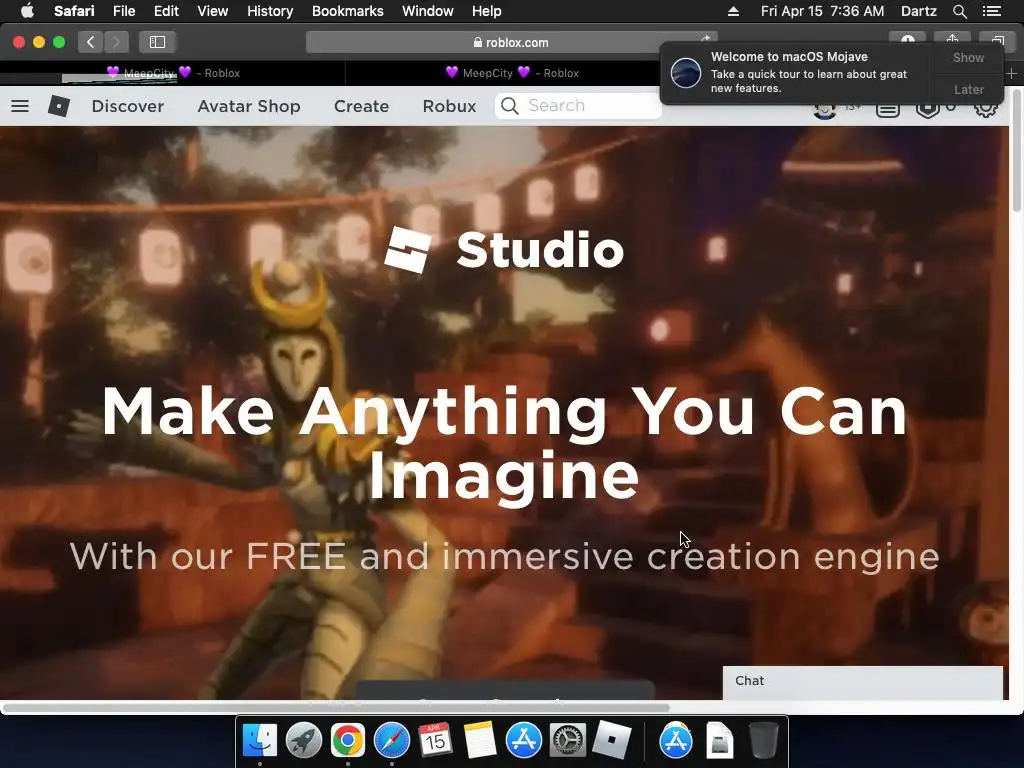
Task: Open the History menu
Action: click(270, 11)
